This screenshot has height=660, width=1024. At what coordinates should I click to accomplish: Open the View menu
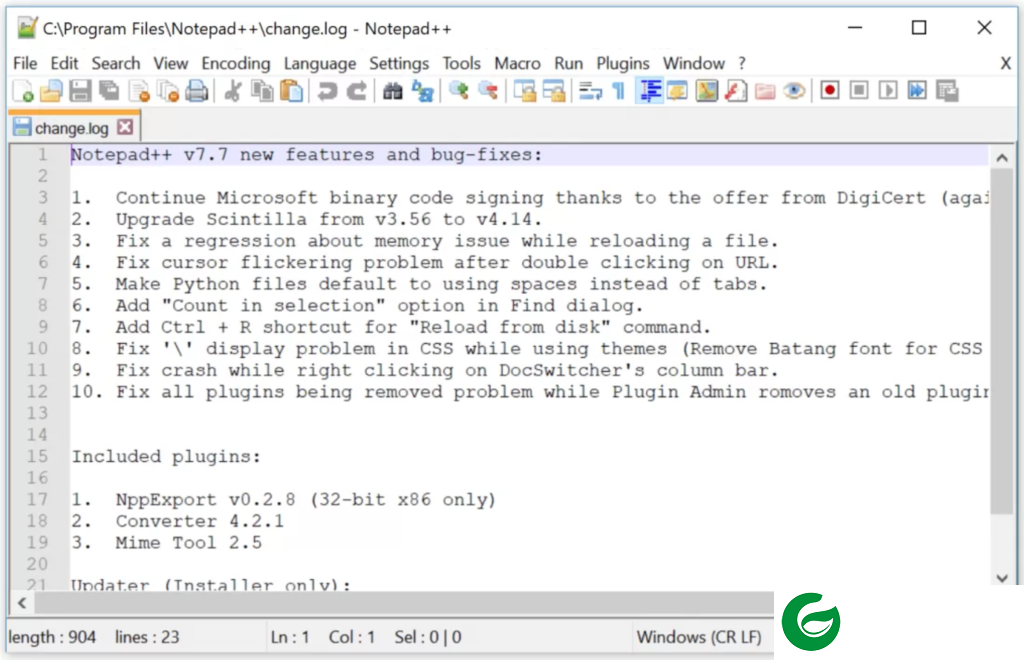tap(170, 63)
